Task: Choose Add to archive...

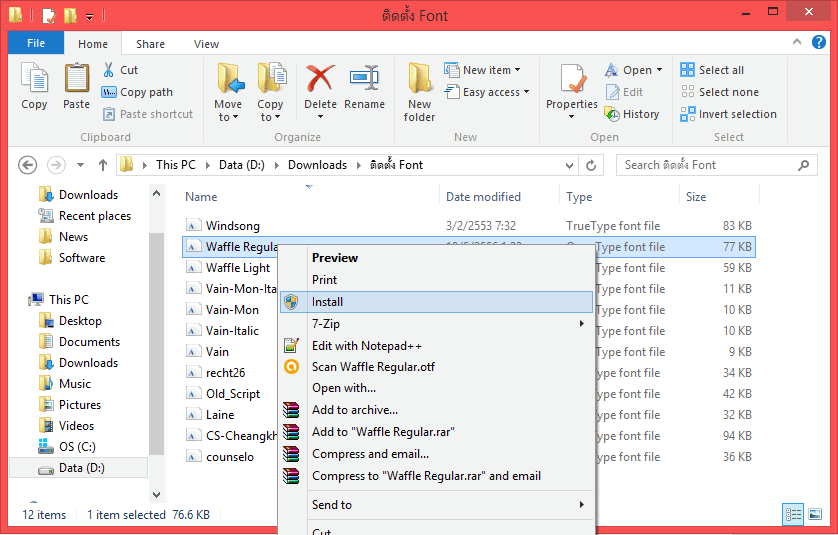Action: pyautogui.click(x=436, y=410)
